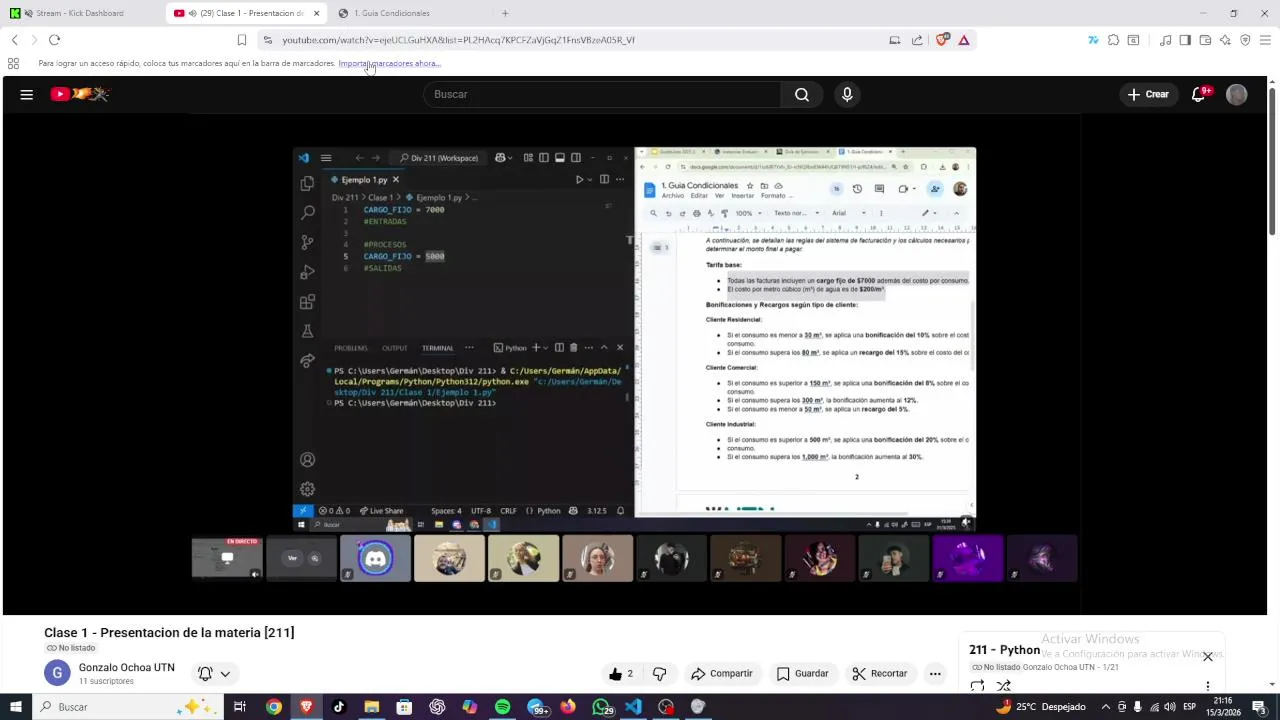Show hidden tray icons chevron

(1105, 707)
